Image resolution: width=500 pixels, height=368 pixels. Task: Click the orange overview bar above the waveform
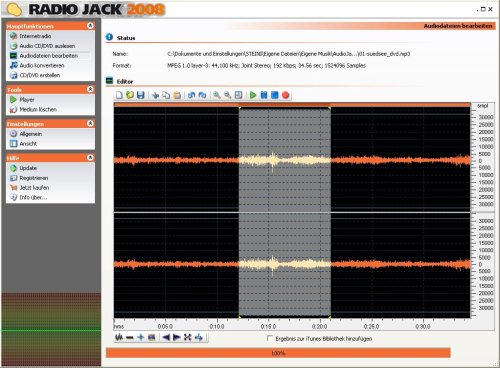coord(292,105)
